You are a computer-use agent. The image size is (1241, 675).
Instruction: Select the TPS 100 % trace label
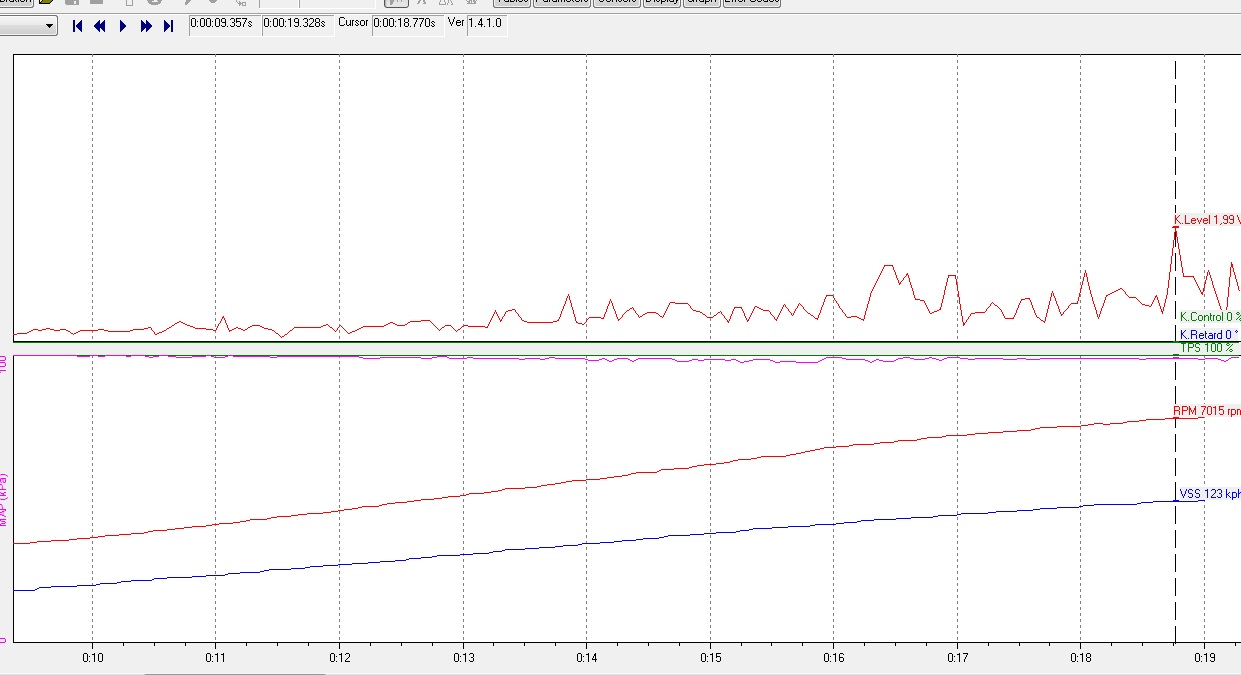tap(1206, 348)
